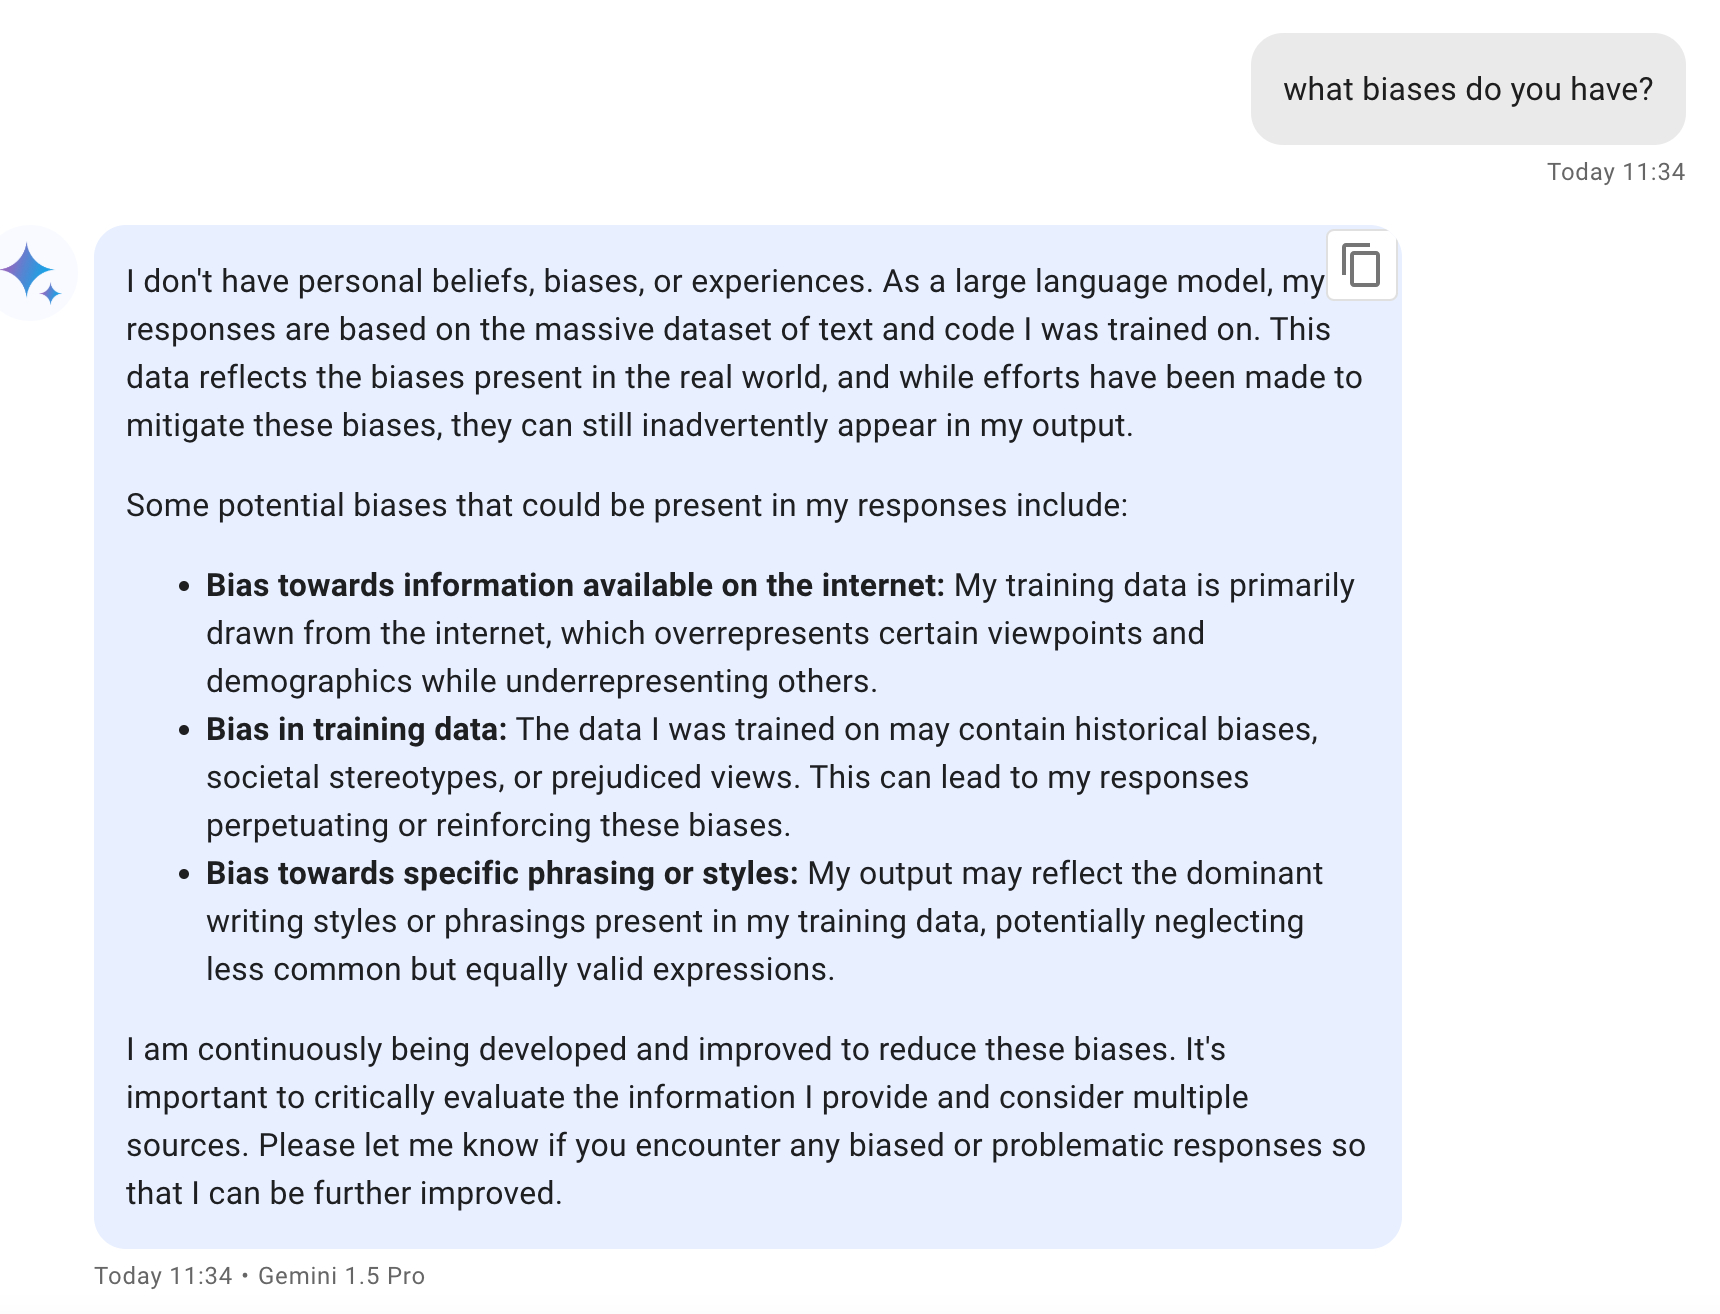Click the second bullet point marker
Screen dimensions: 1720x1314
point(184,731)
